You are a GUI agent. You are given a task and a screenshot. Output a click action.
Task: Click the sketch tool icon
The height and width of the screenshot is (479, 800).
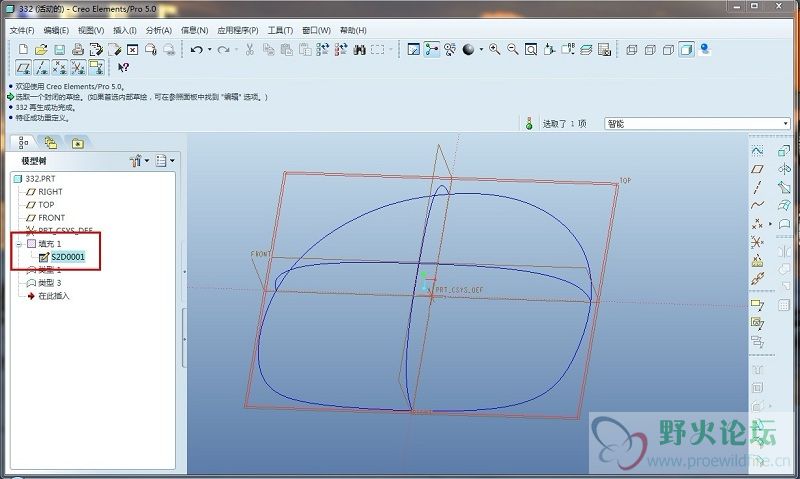click(x=757, y=150)
